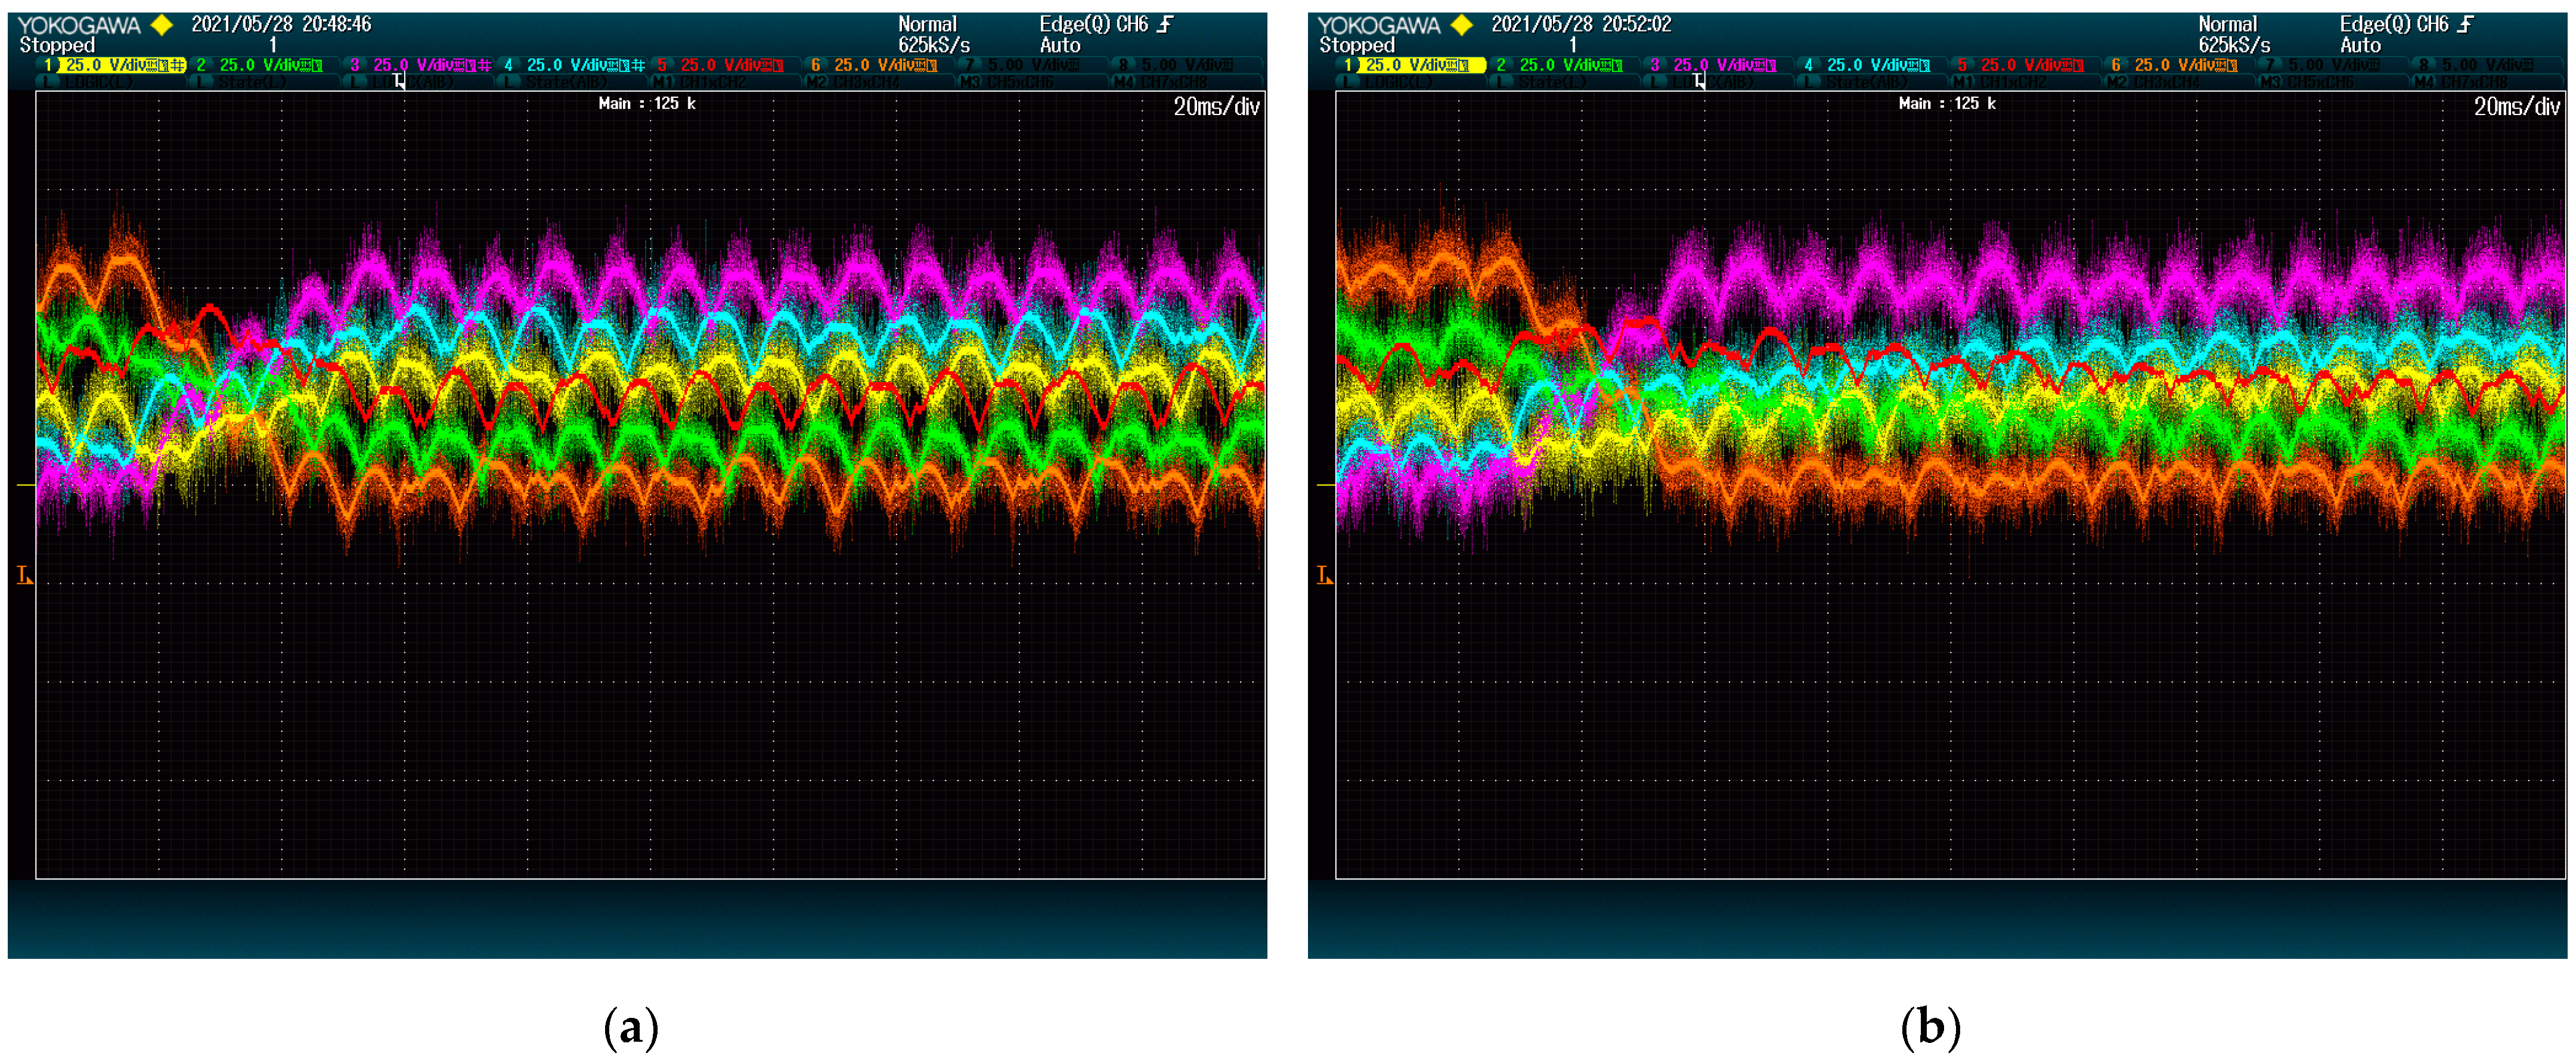The image size is (2576, 1062).
Task: Click the Yokogawa diamond logo in panel (a)
Action: (161, 25)
